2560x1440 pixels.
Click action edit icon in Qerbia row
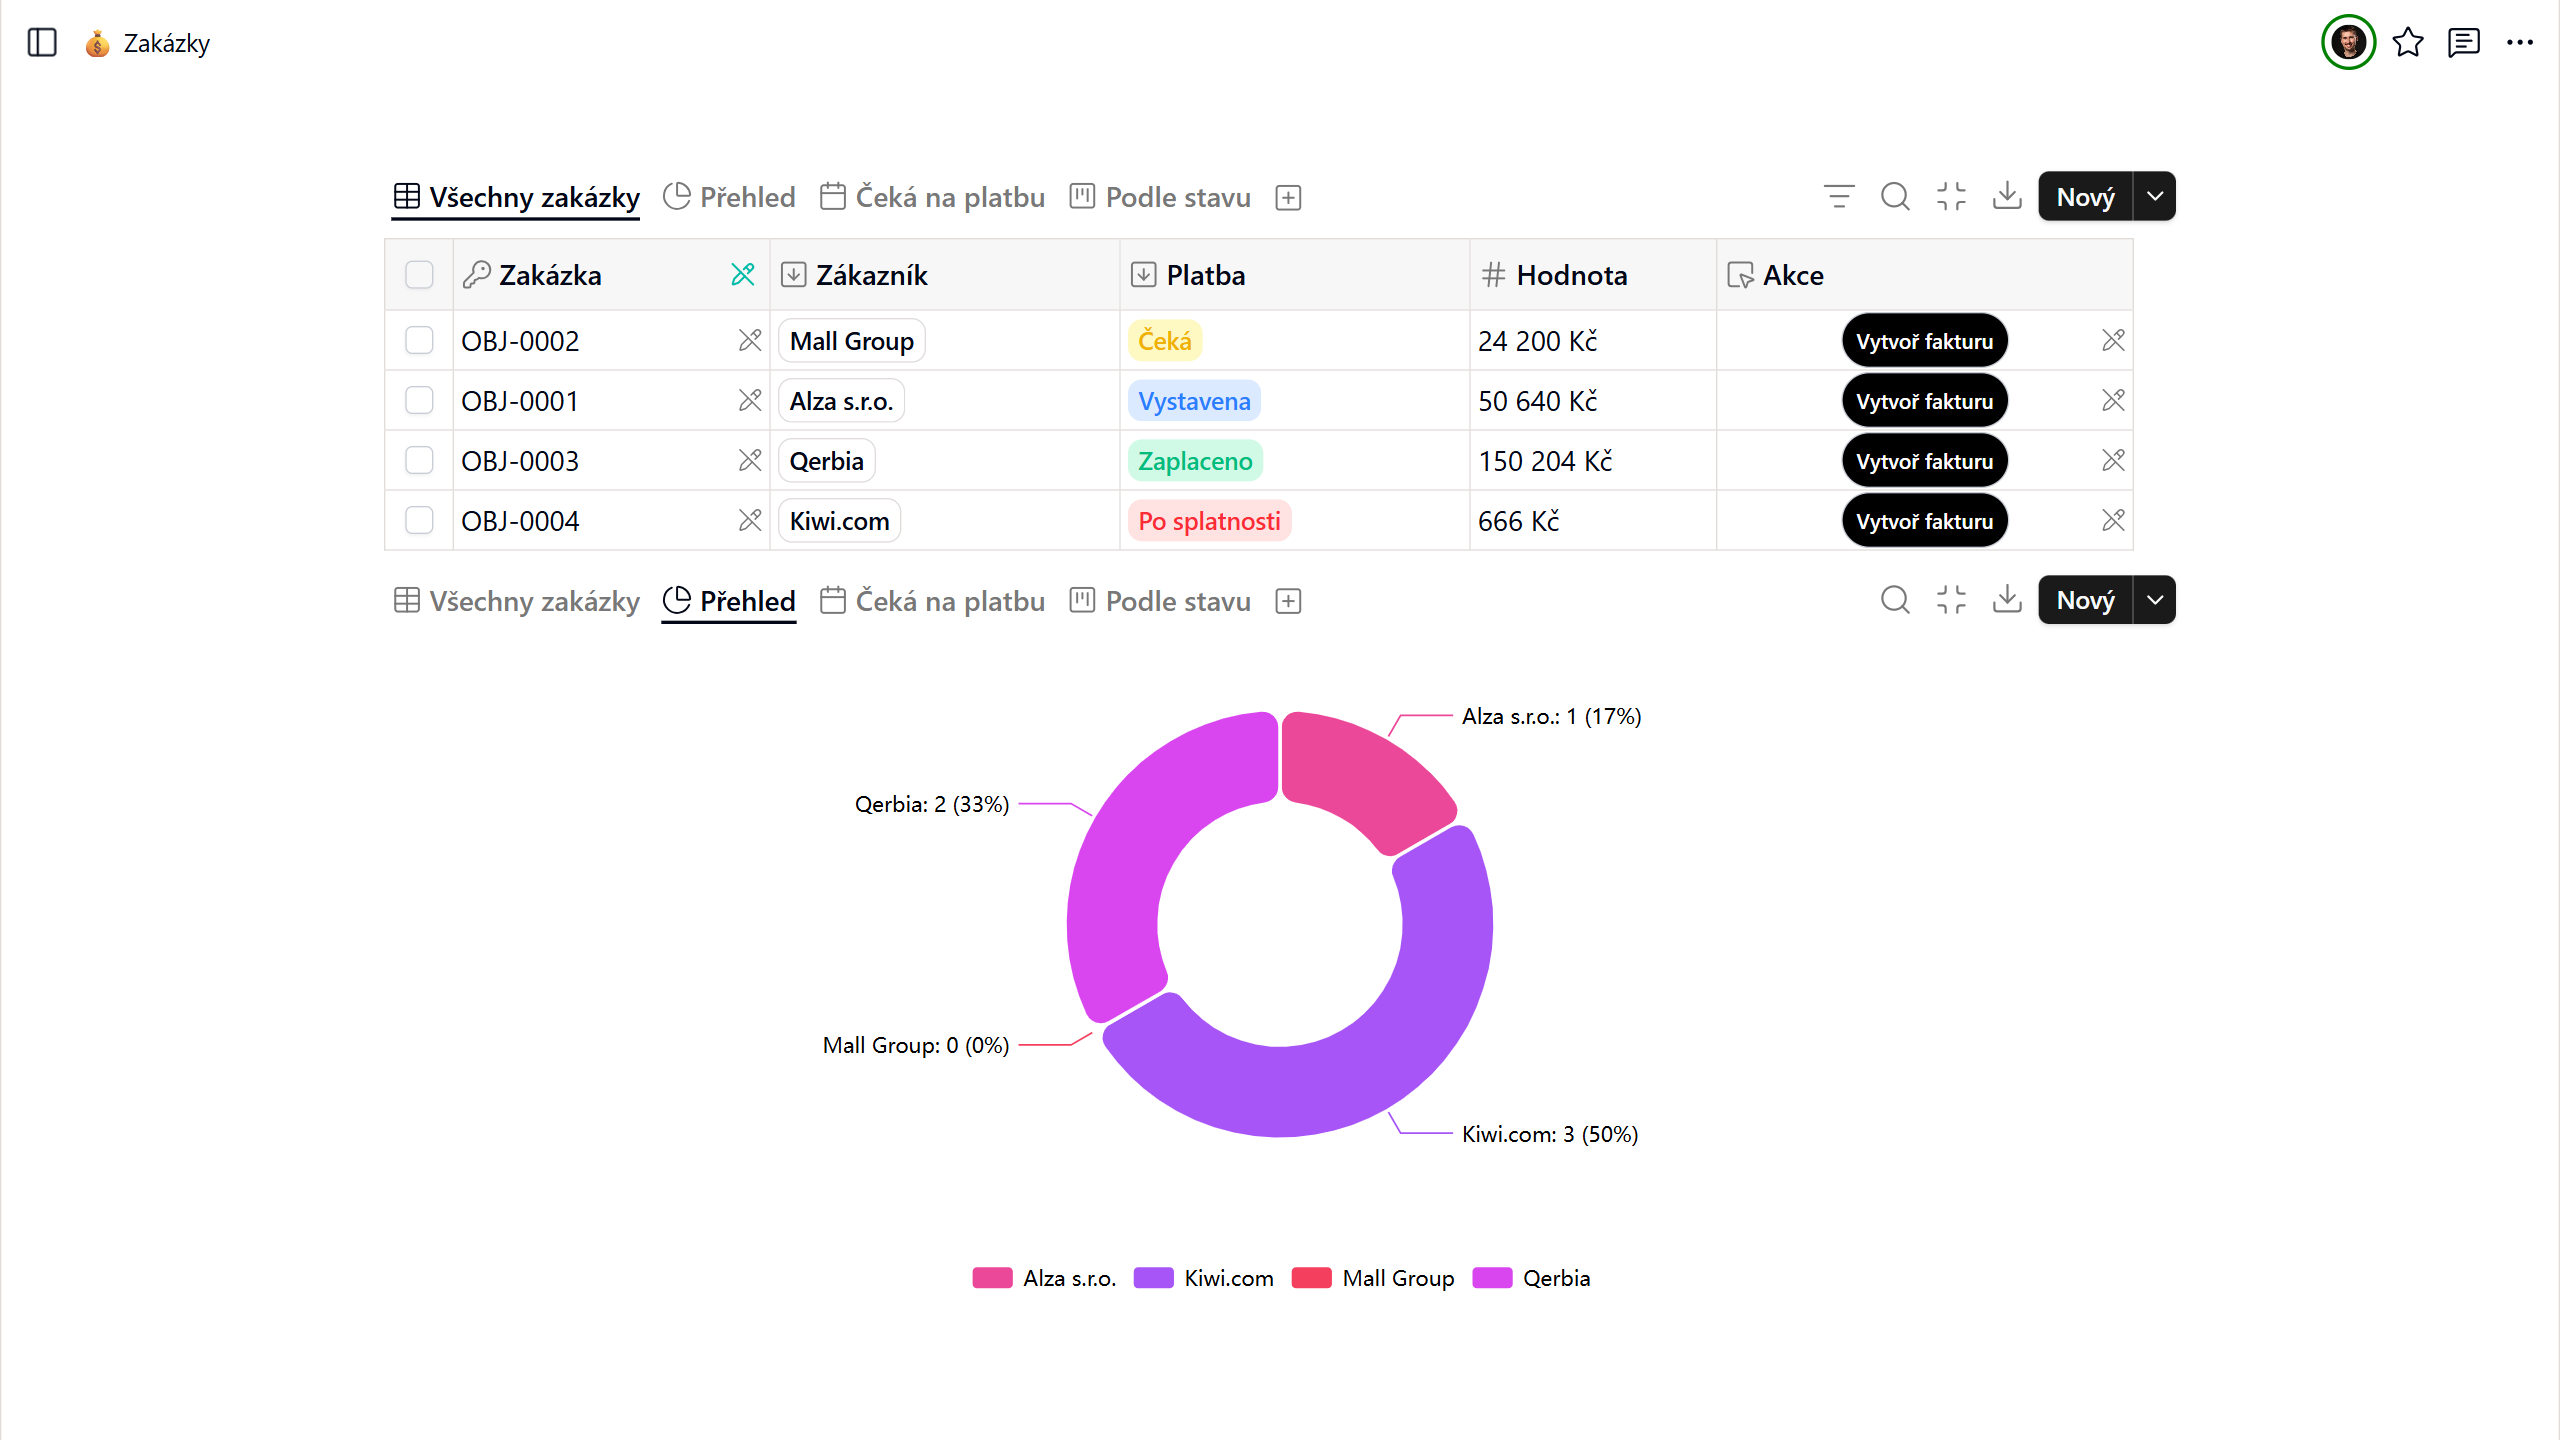pyautogui.click(x=2113, y=461)
